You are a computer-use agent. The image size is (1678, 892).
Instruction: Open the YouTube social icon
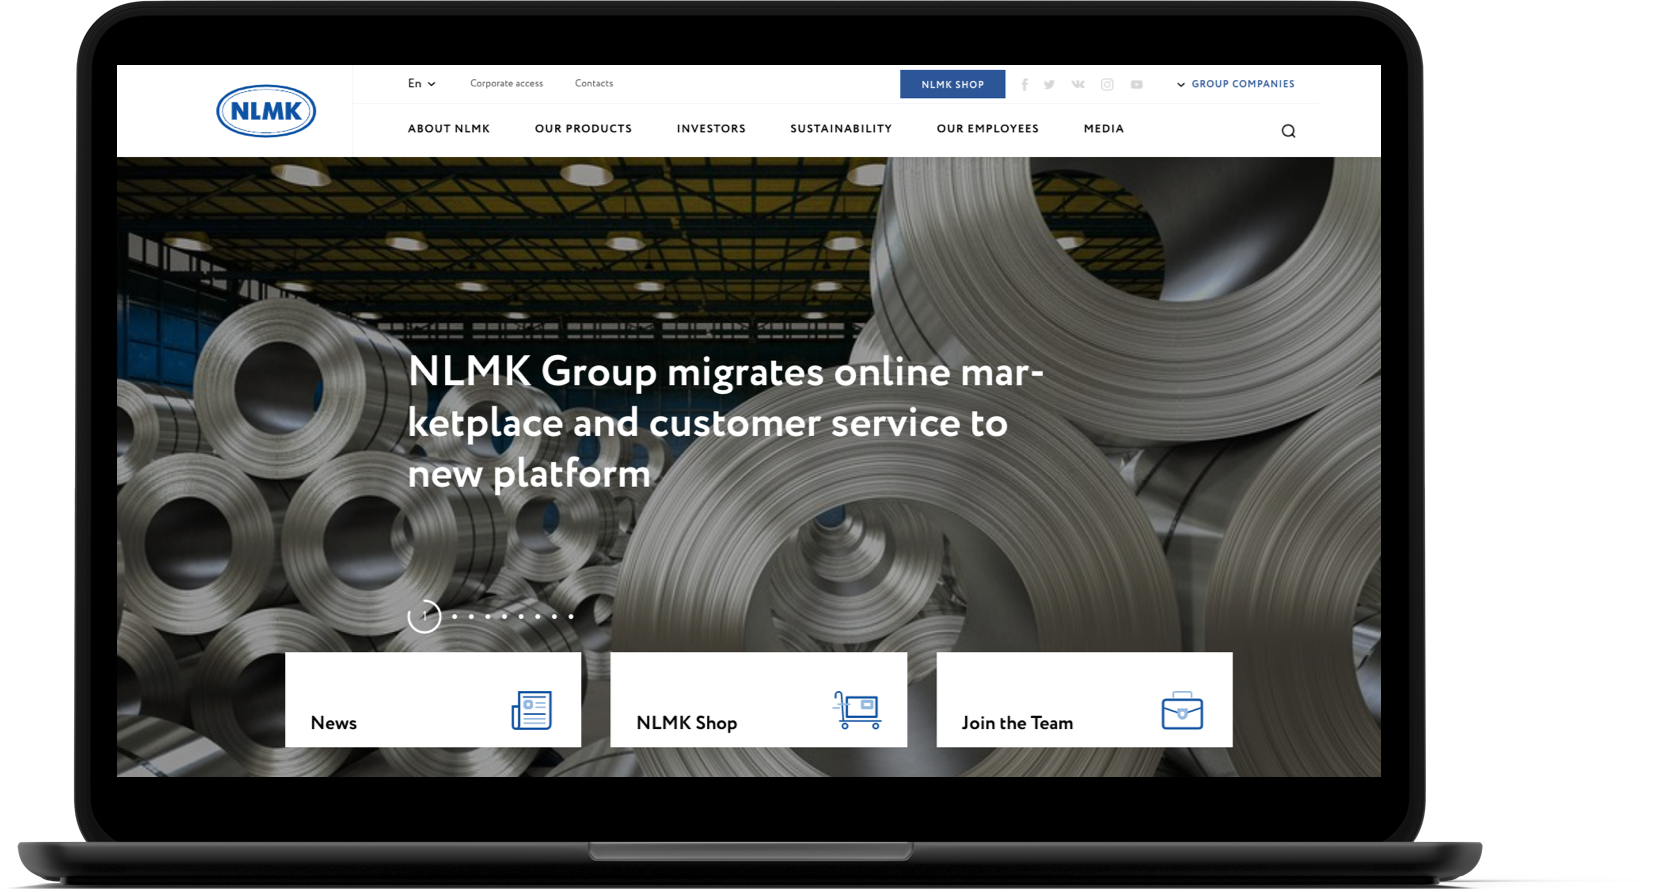1137,85
